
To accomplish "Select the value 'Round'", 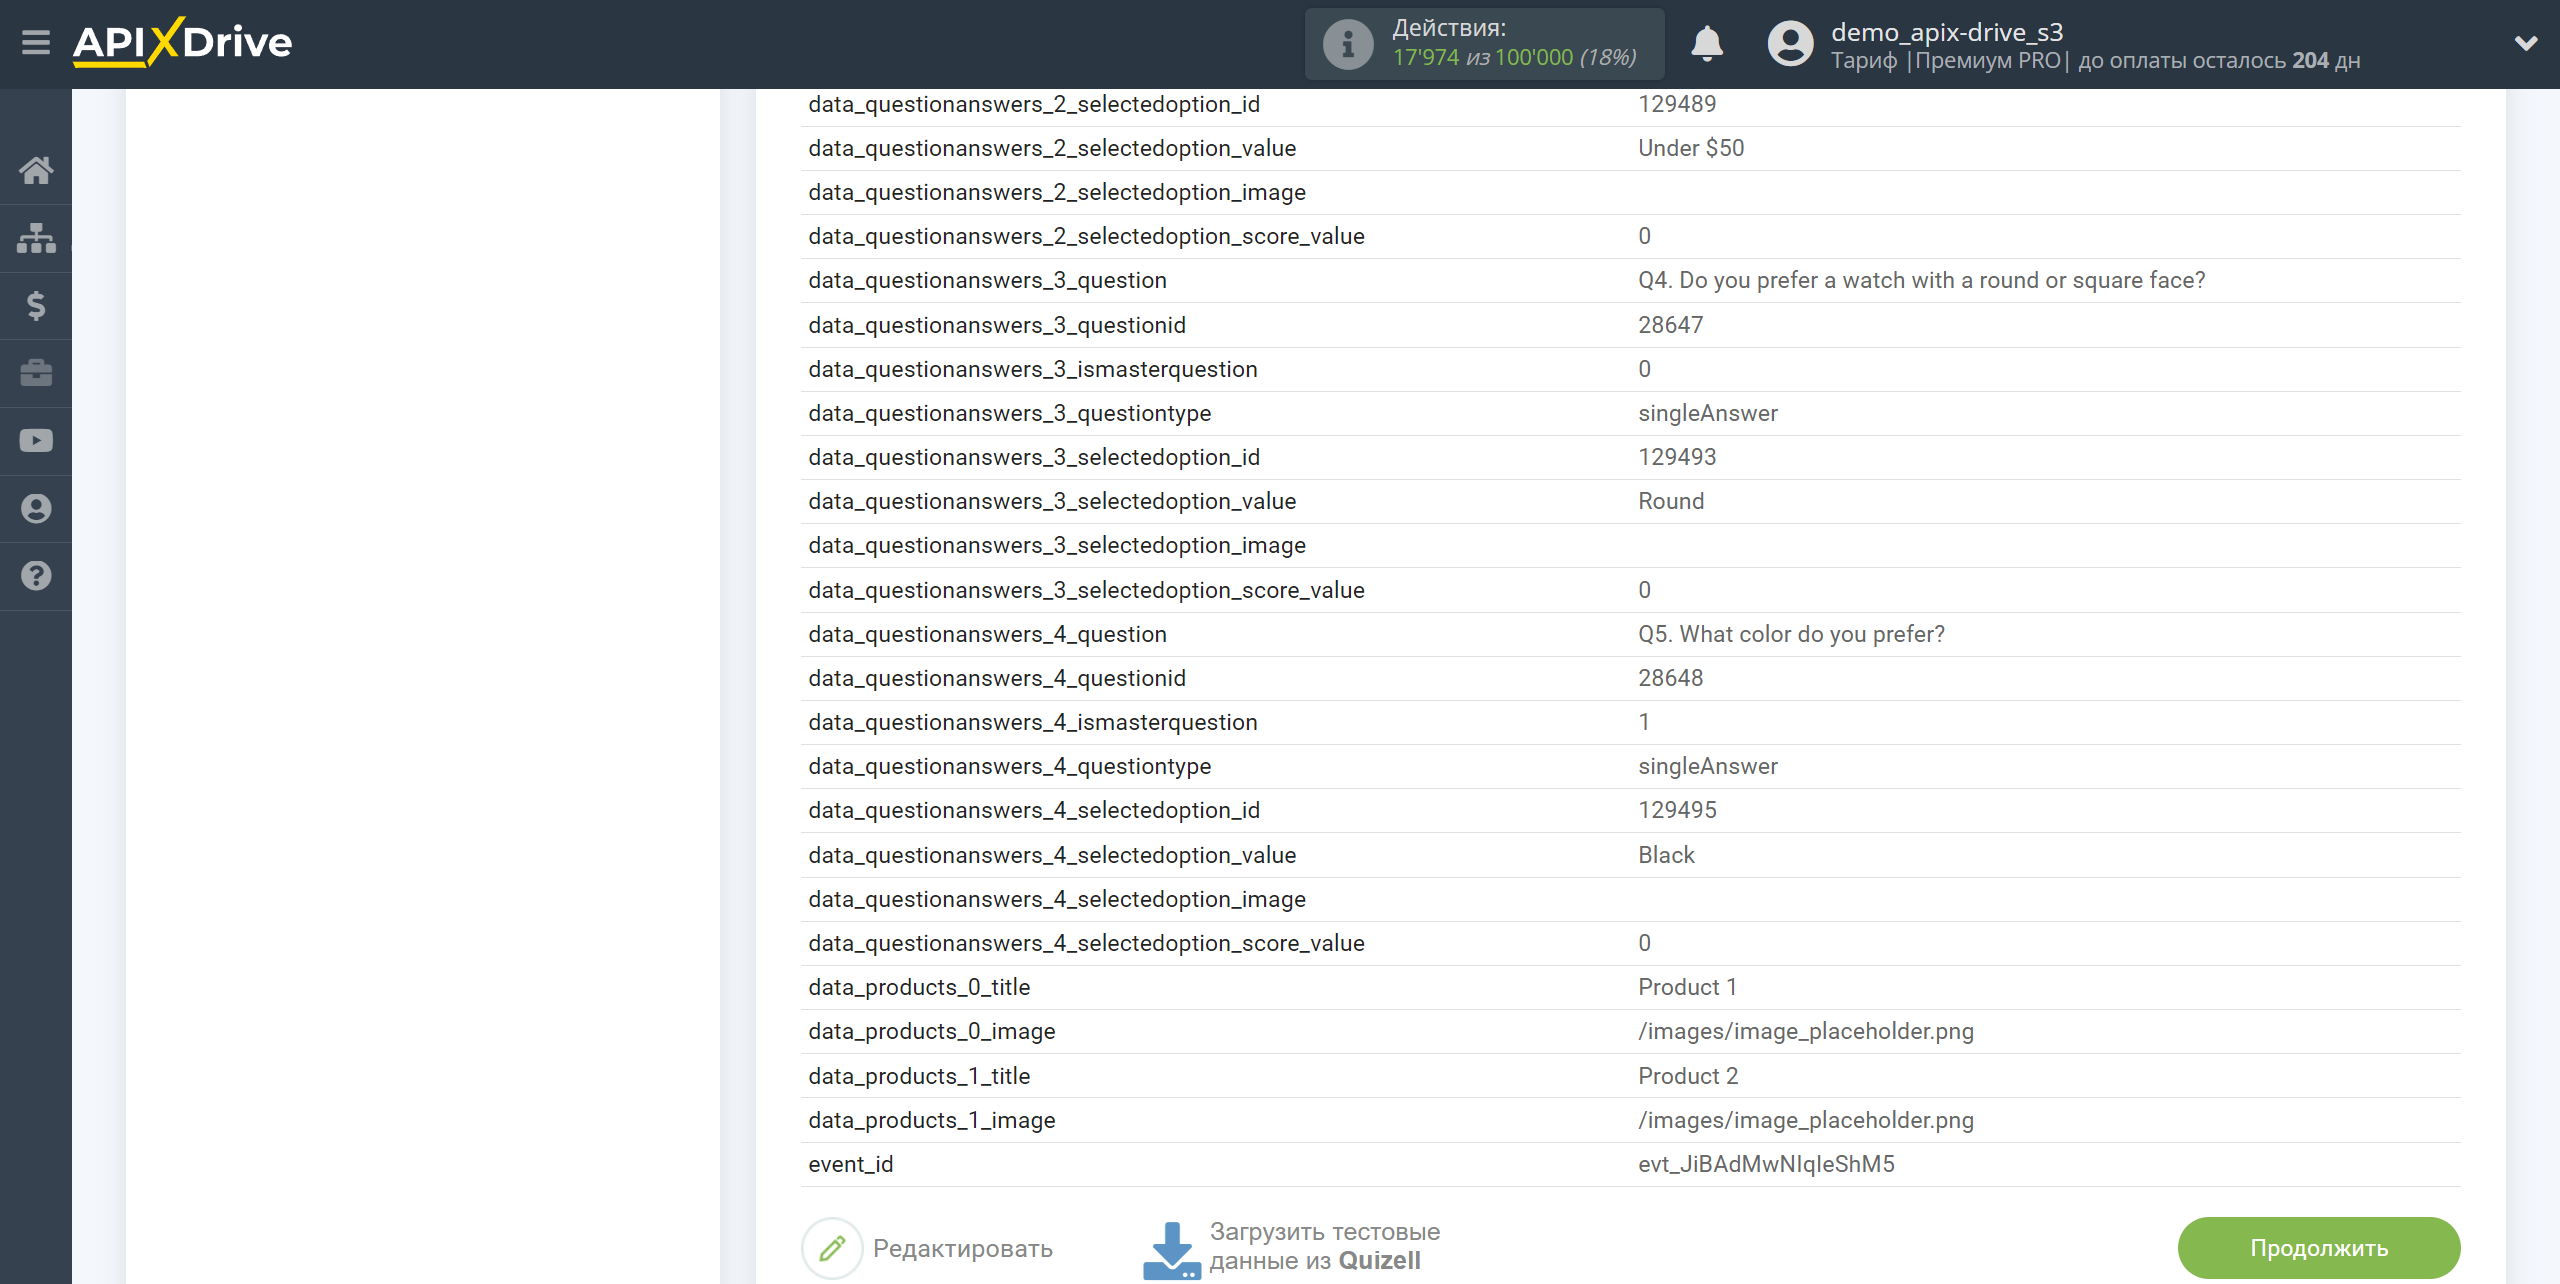I will pyautogui.click(x=1671, y=501).
